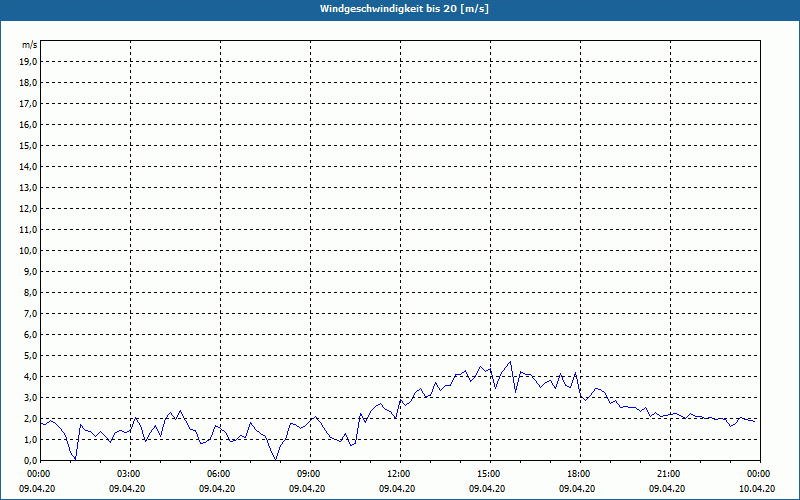Click the 13,0 y-axis label
This screenshot has height=500, width=800.
tap(29, 187)
